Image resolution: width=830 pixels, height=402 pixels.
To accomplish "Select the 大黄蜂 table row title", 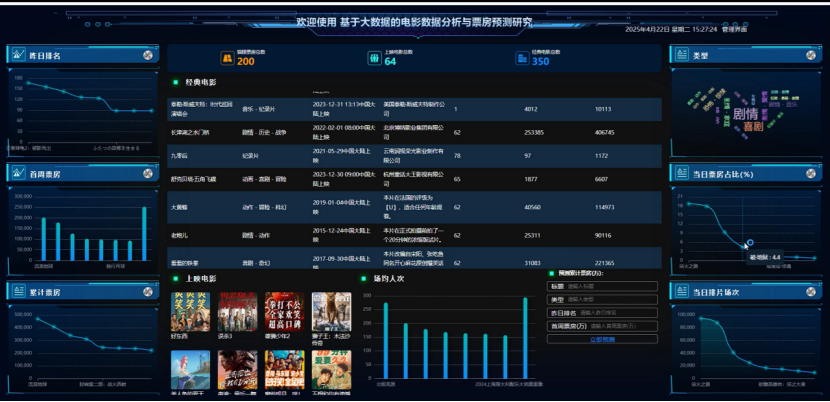I will tap(178, 207).
